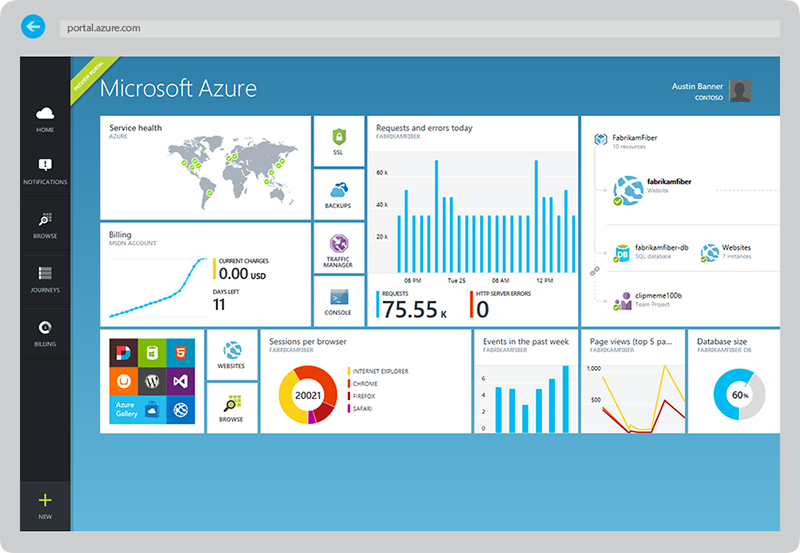800x553 pixels.
Task: Open Home in the sidebar
Action: pyautogui.click(x=45, y=119)
